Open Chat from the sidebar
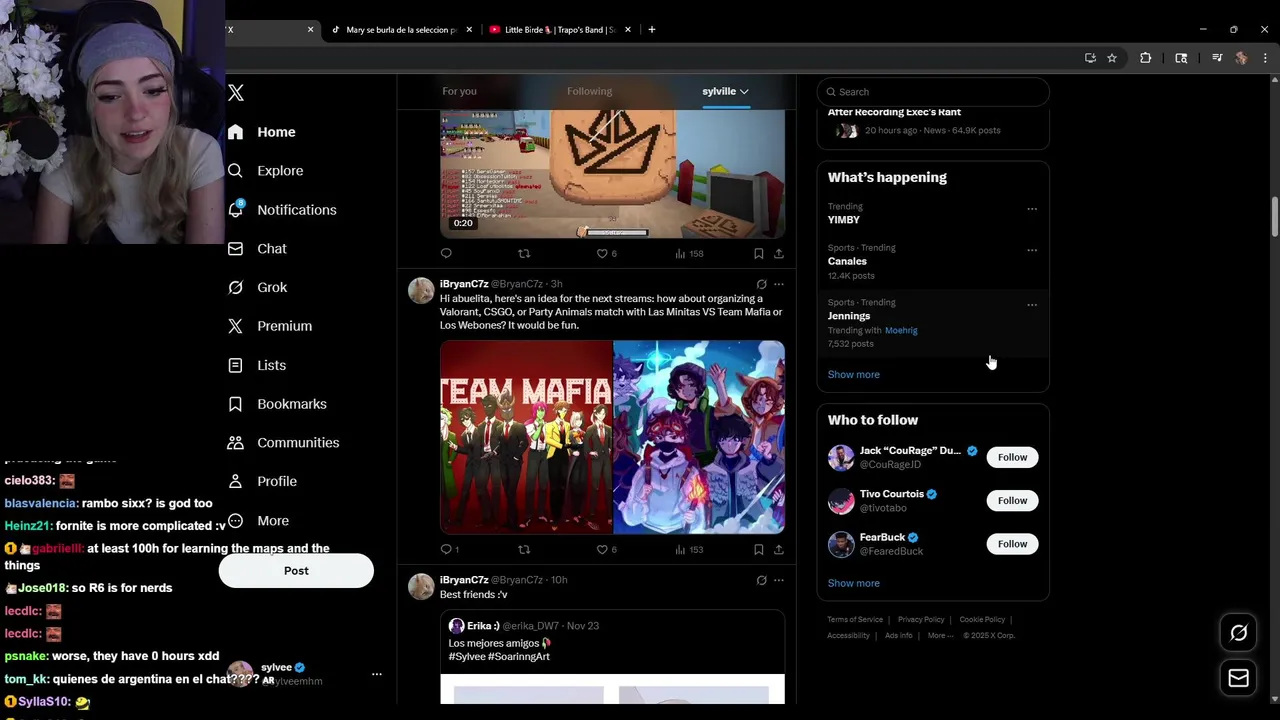The height and width of the screenshot is (720, 1280). 257,249
